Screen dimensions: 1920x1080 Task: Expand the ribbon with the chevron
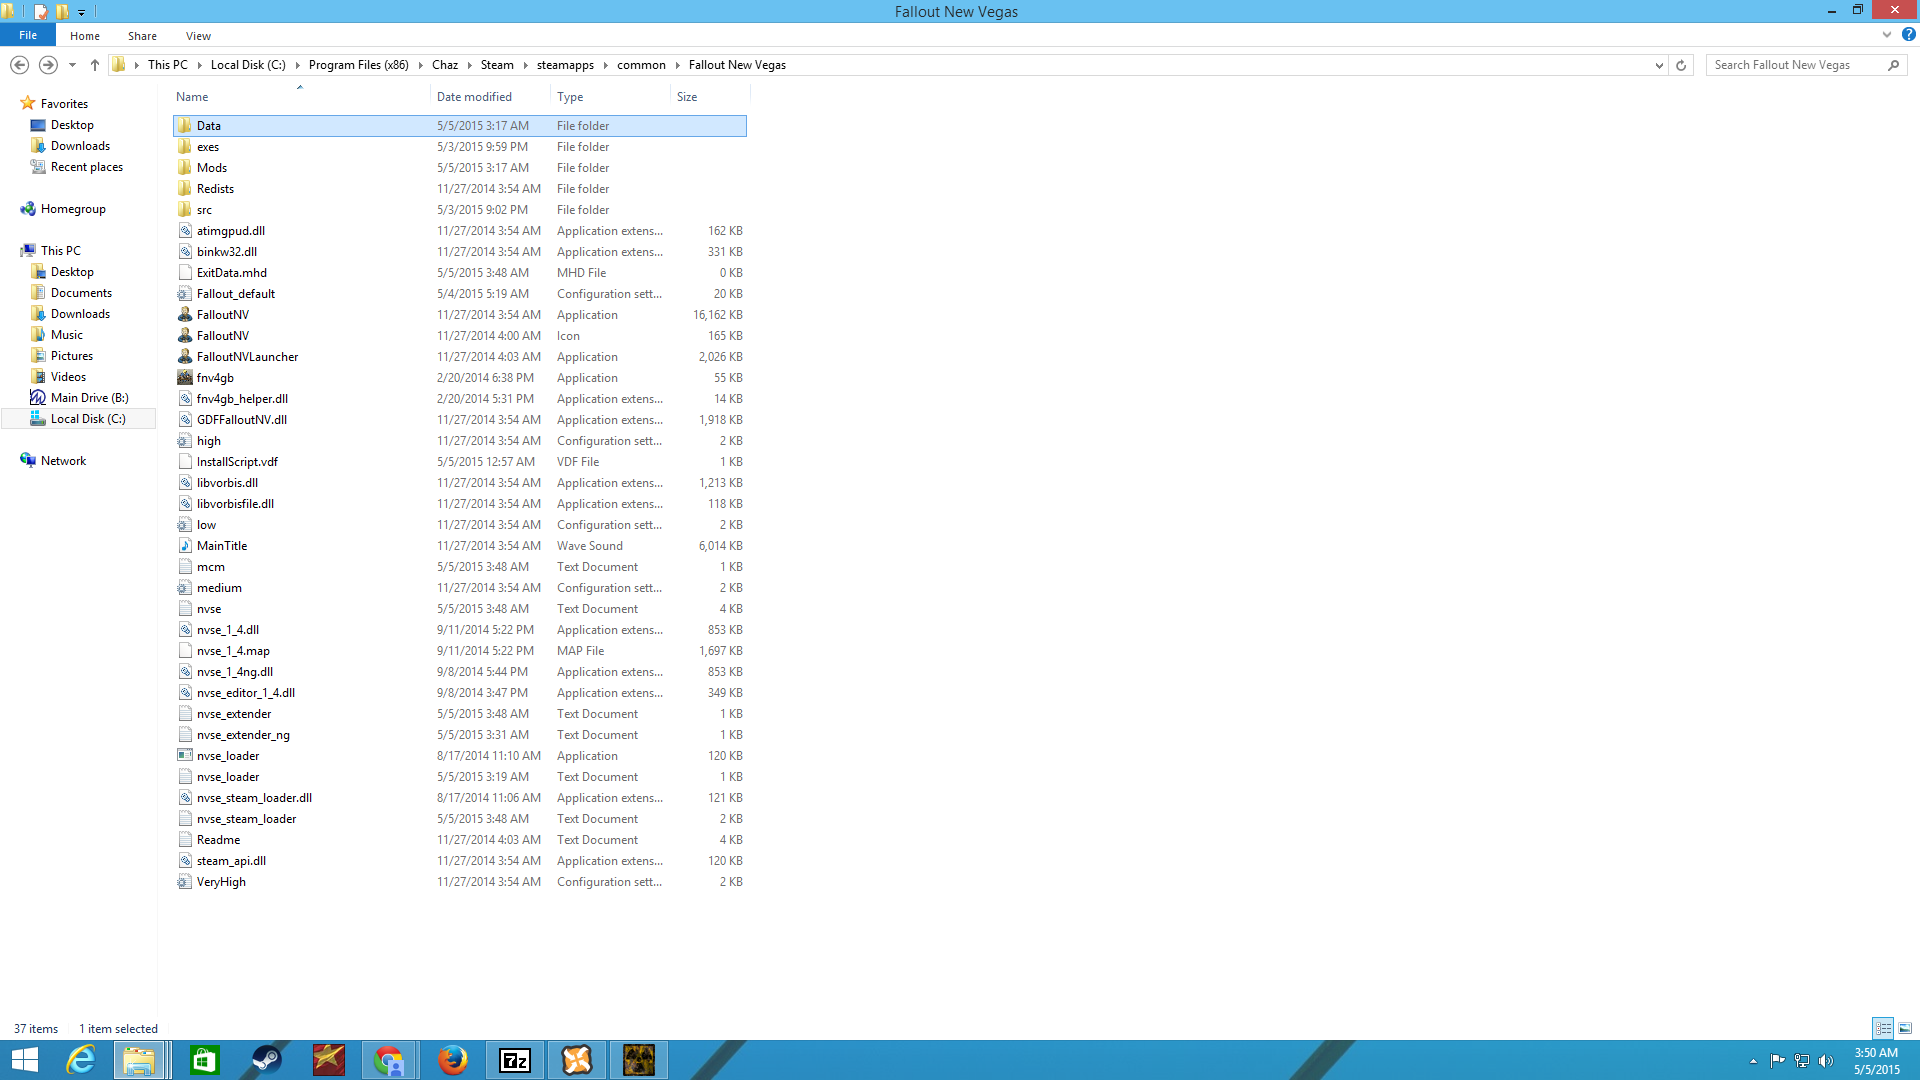pos(1887,35)
